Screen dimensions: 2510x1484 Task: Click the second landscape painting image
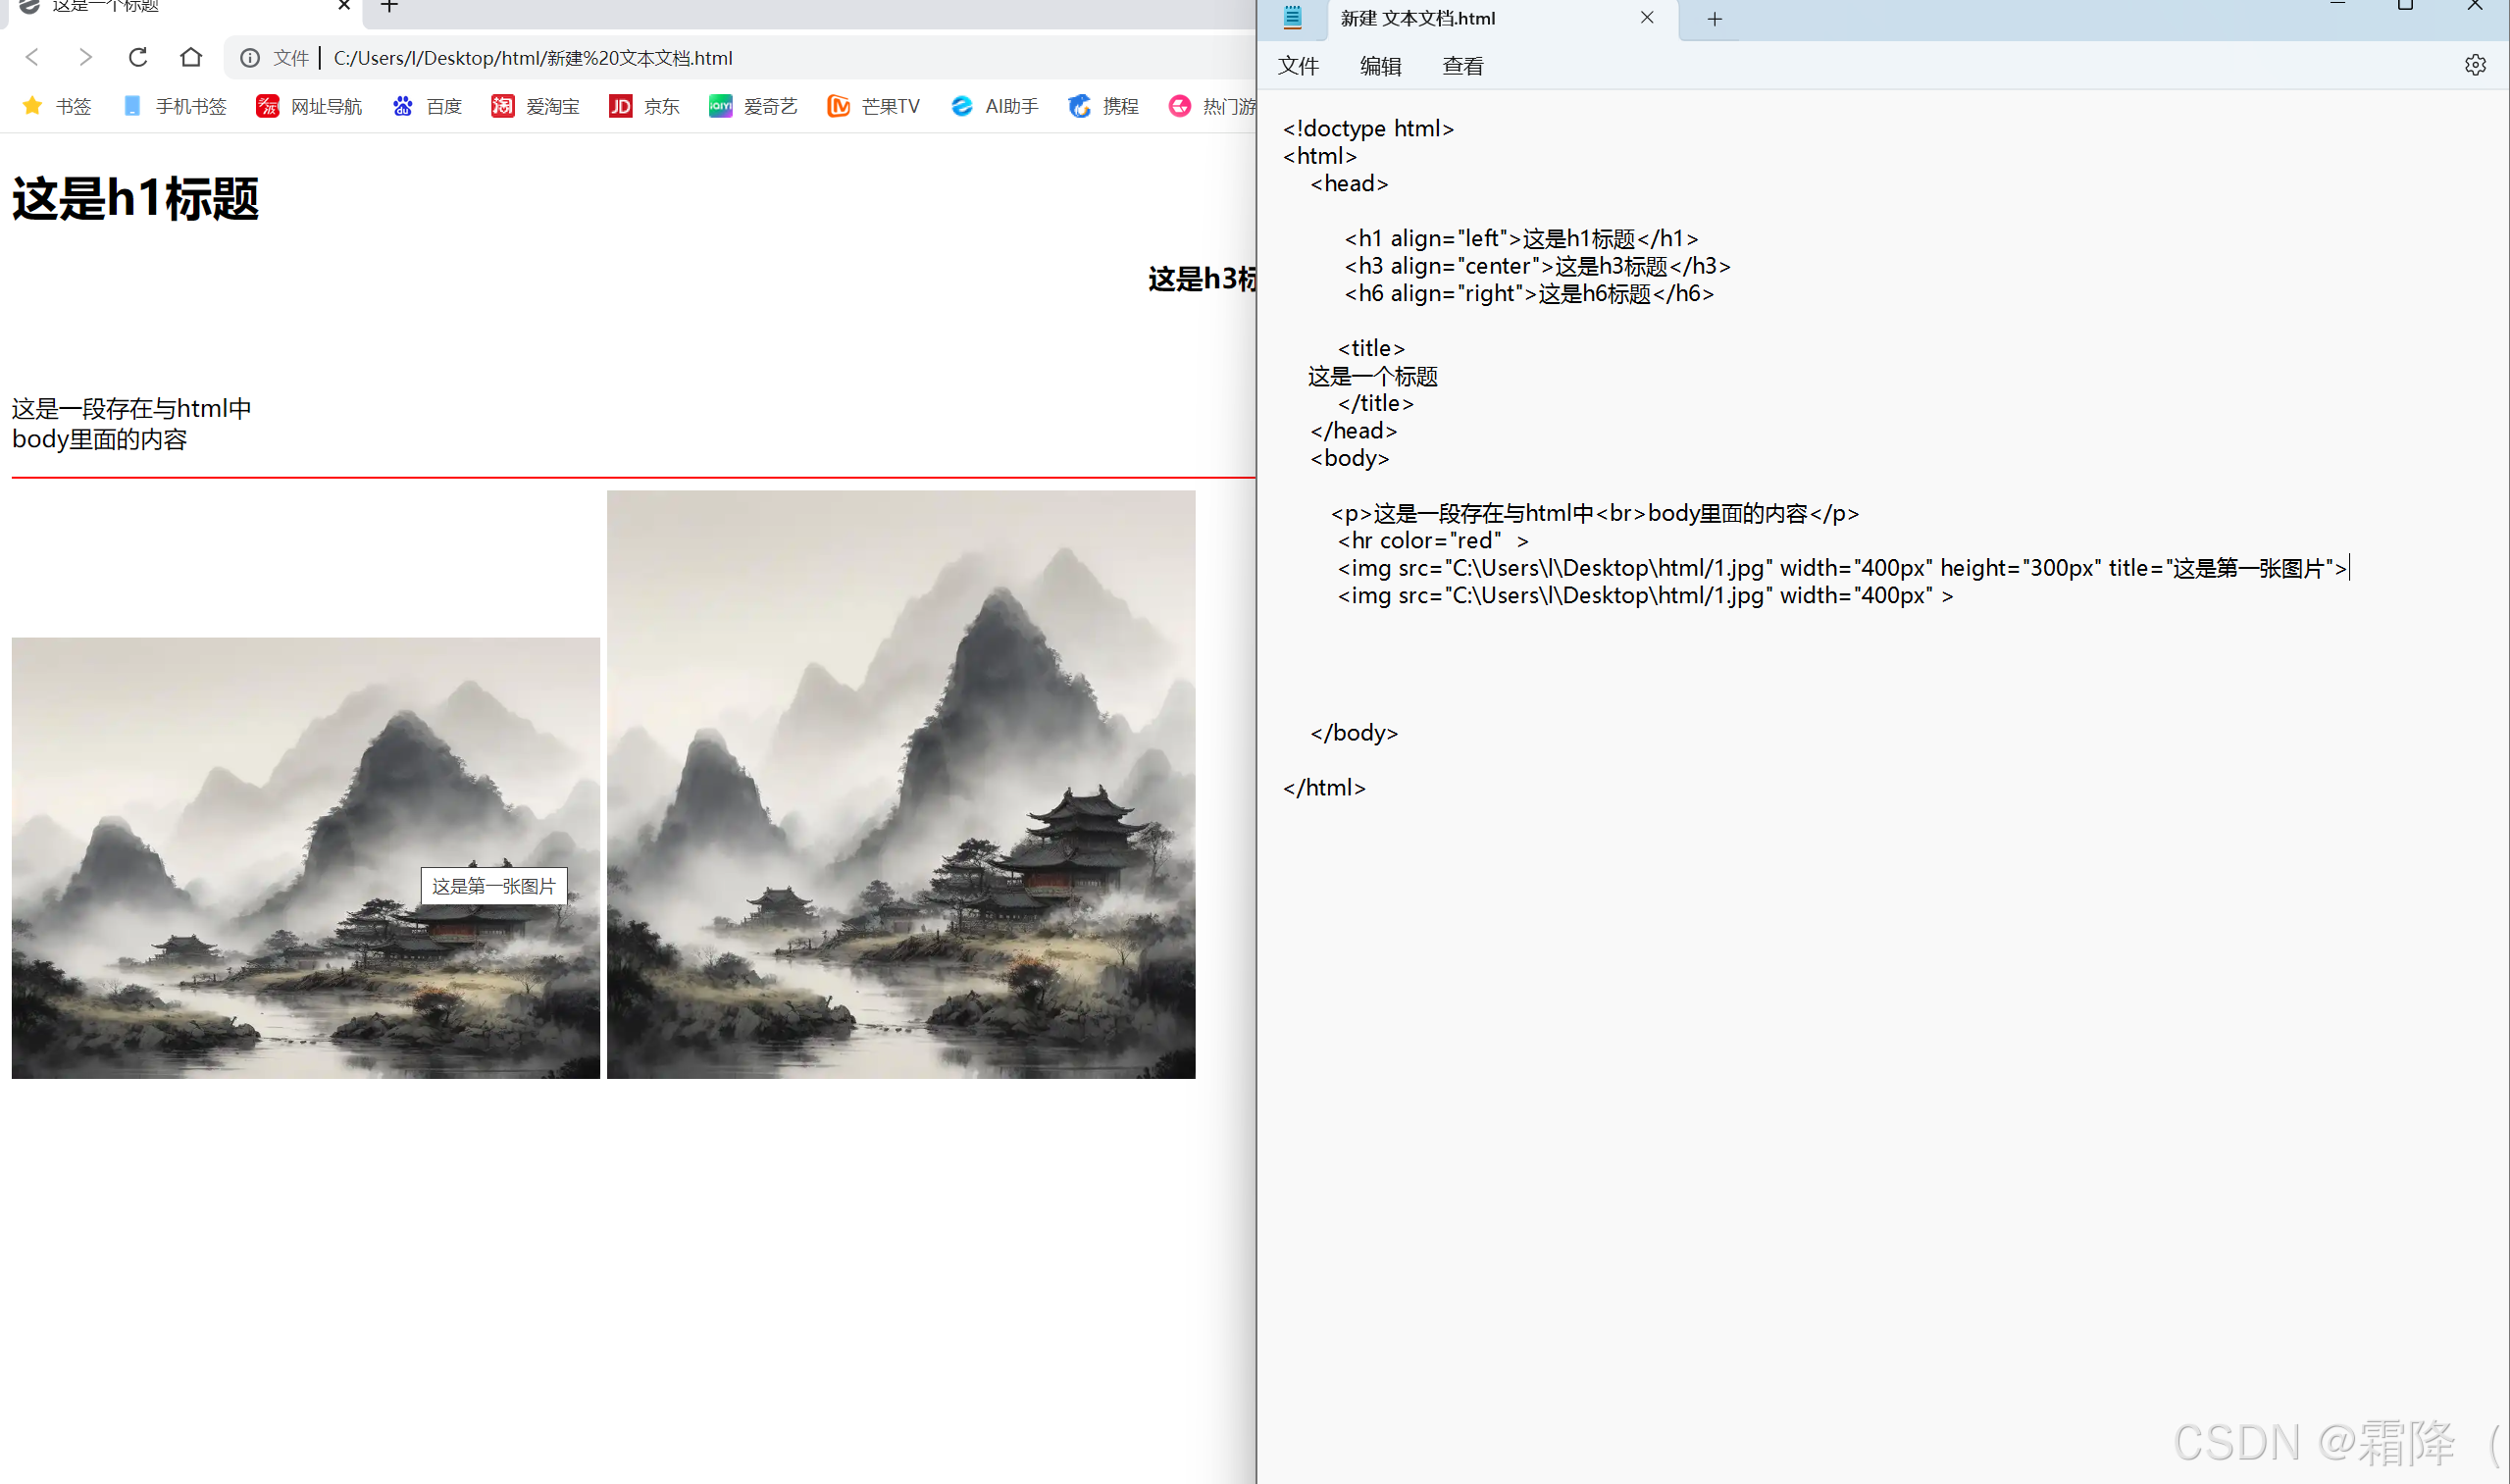coord(900,784)
